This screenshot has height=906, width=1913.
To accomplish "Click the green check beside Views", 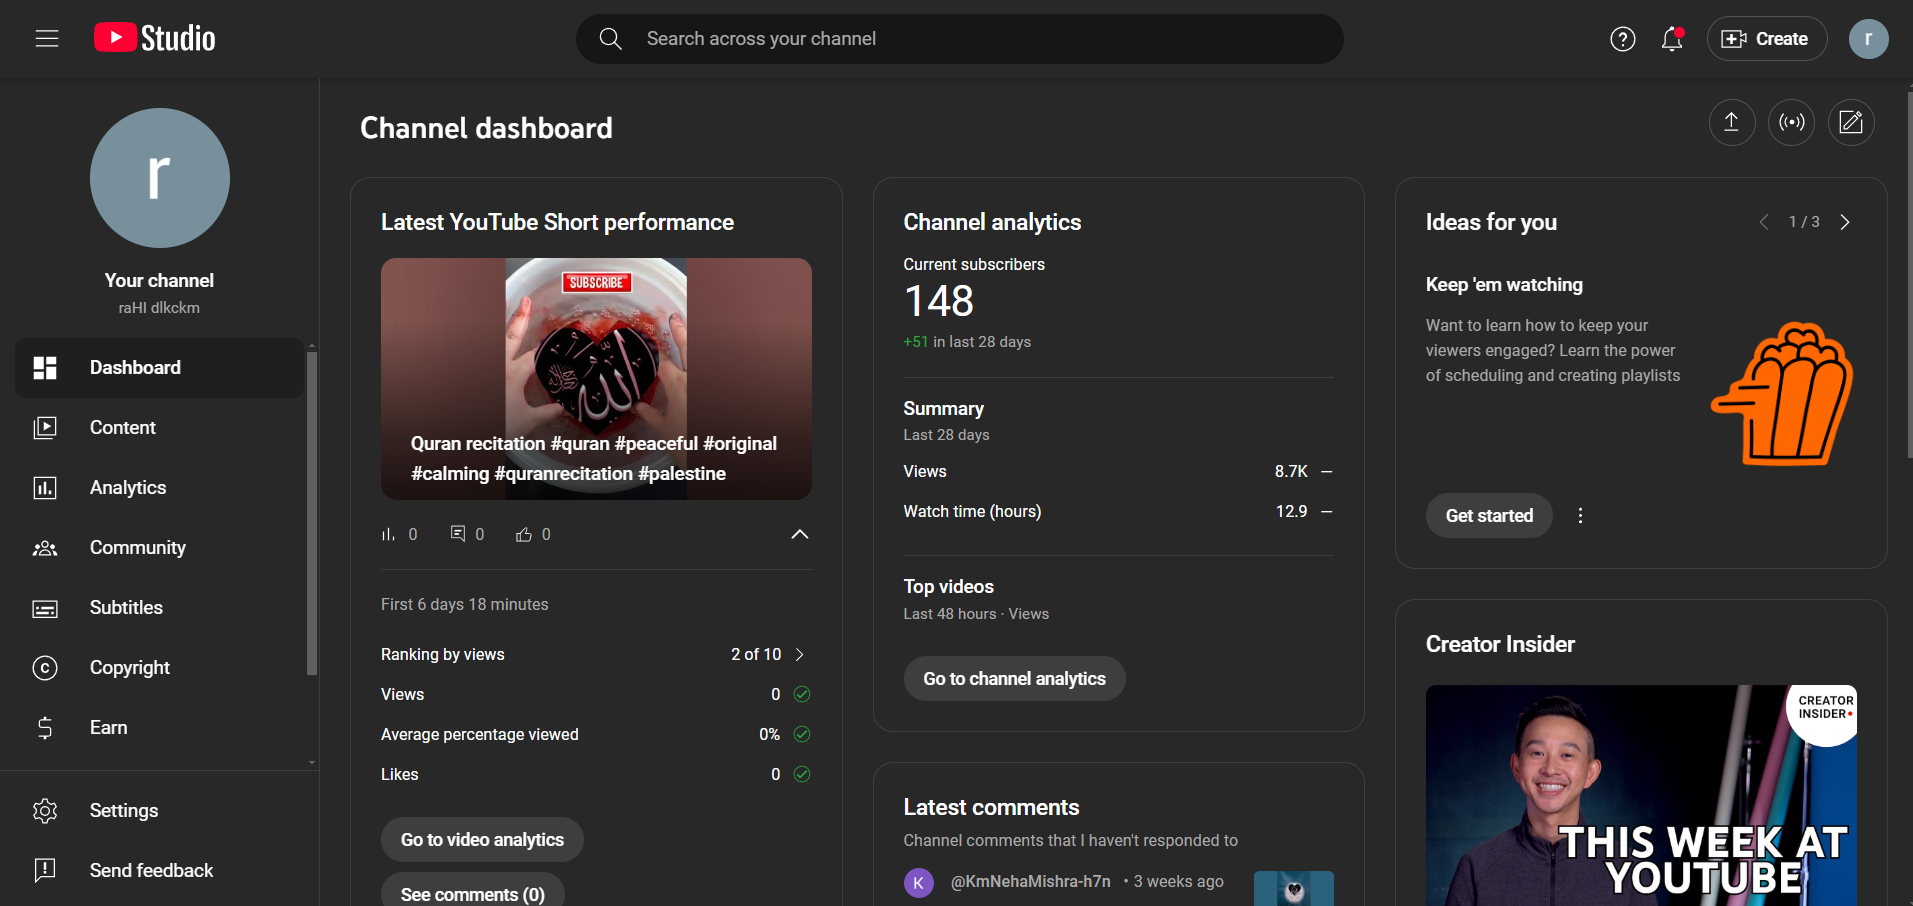I will point(802,694).
